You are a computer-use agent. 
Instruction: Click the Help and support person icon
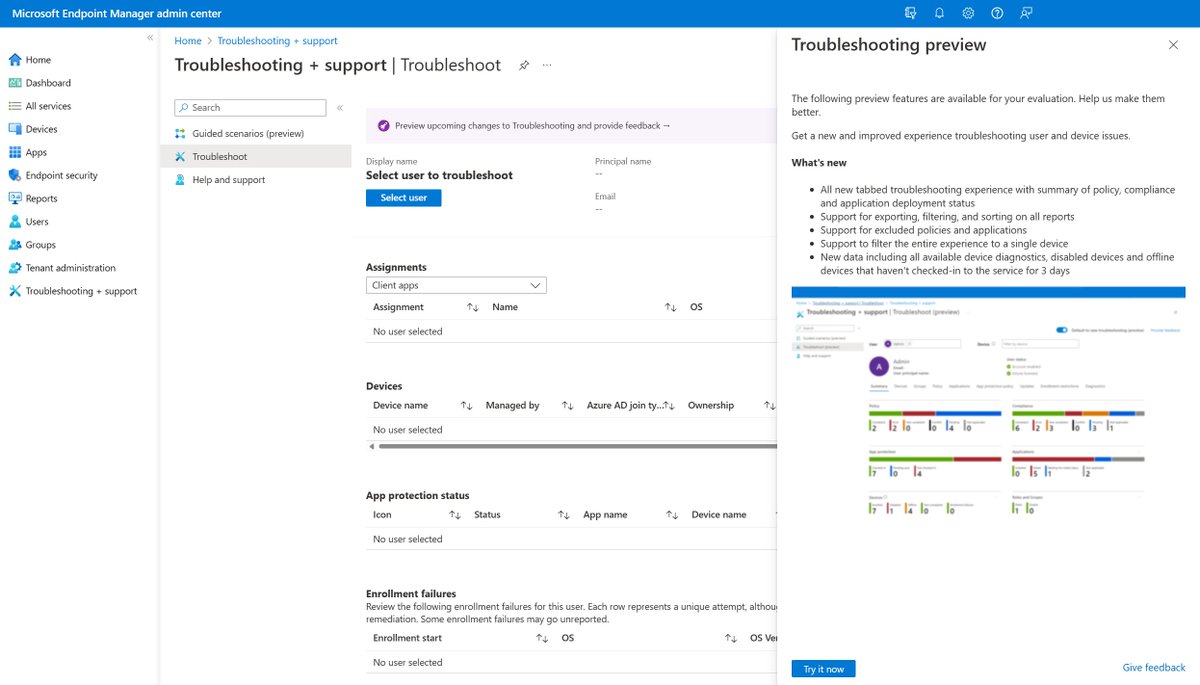tap(180, 180)
